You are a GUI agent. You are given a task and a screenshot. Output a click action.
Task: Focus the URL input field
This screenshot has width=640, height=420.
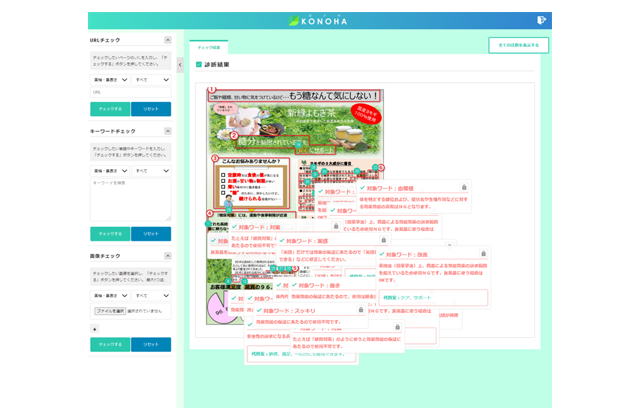131,92
